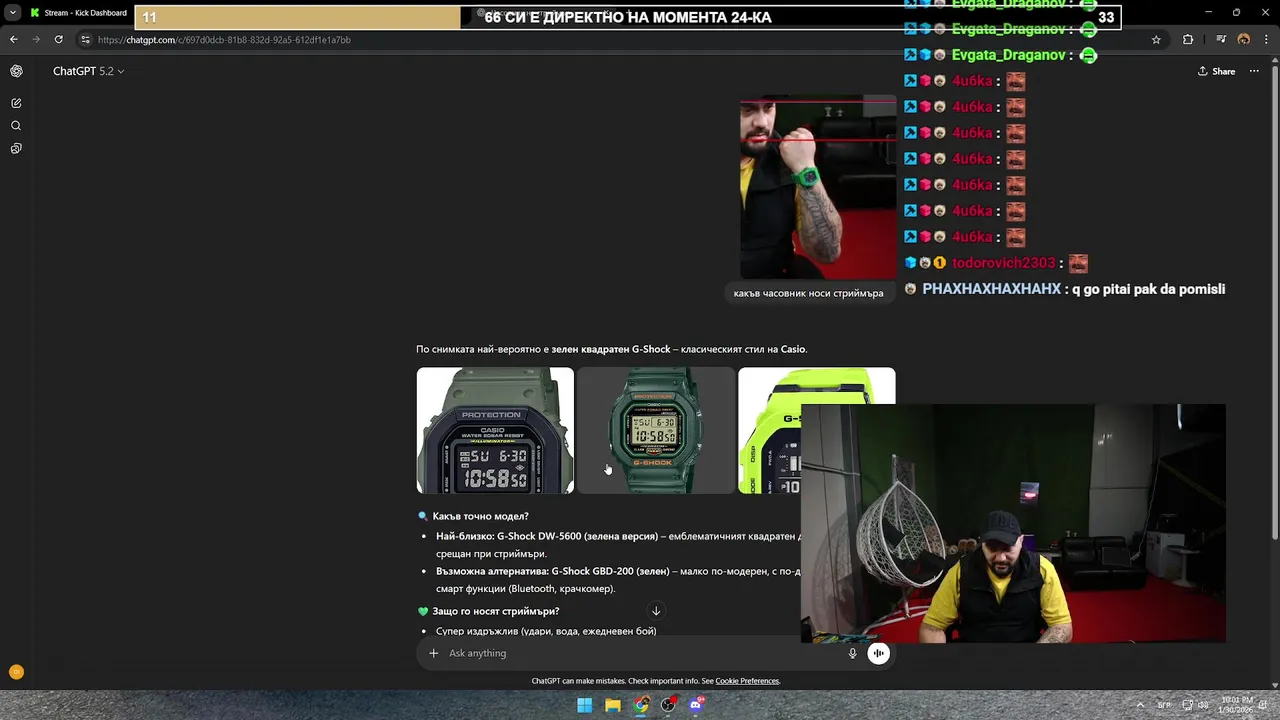Select text 'Какъв точно модел?'
Image resolution: width=1280 pixels, height=720 pixels.
pos(480,516)
